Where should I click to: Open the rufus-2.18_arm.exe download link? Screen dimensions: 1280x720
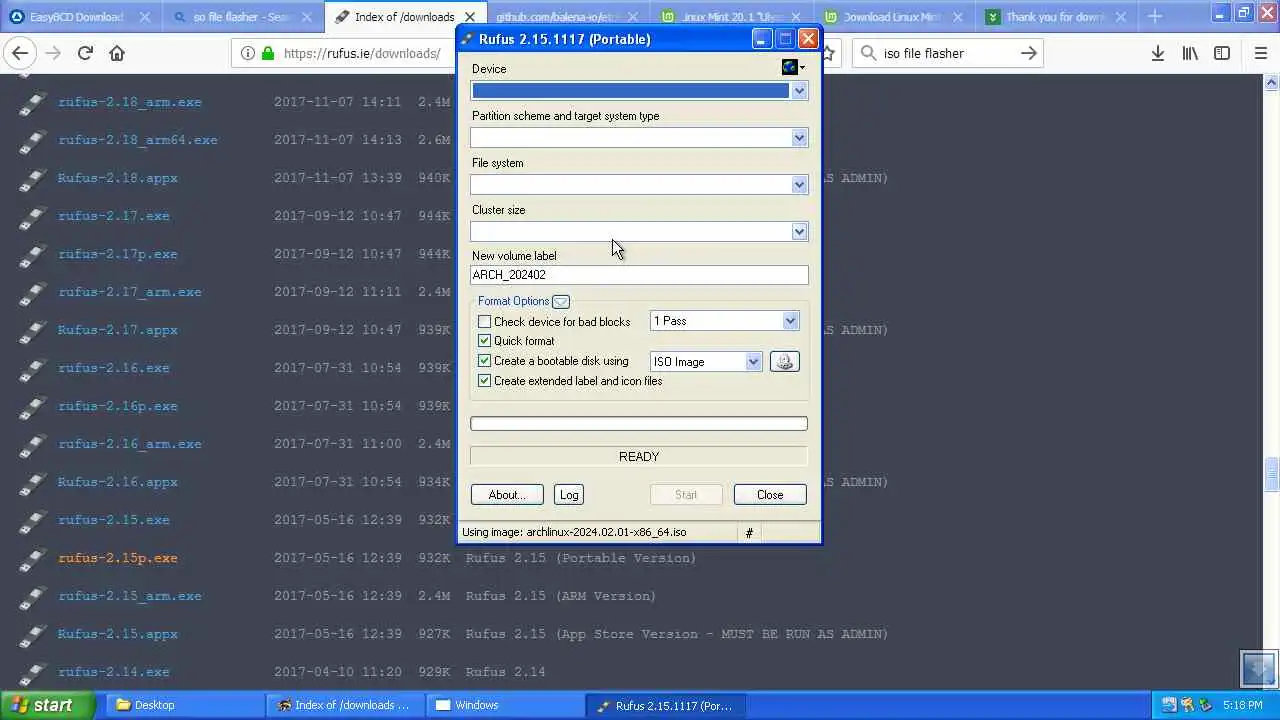point(130,102)
